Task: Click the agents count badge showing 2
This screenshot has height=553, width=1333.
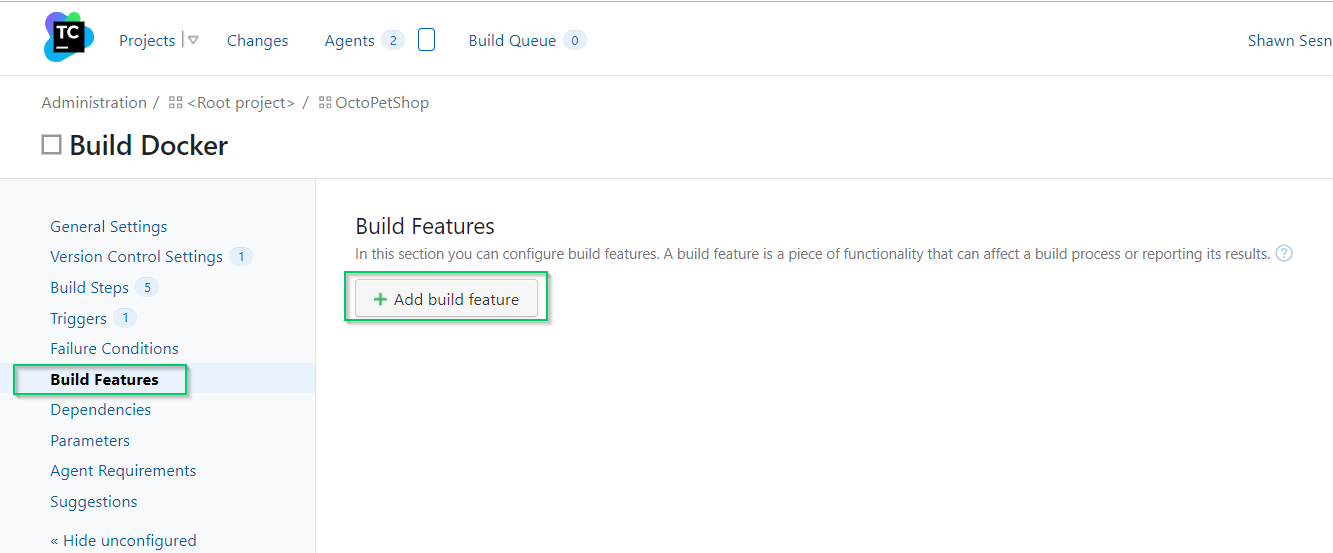Action: point(393,41)
